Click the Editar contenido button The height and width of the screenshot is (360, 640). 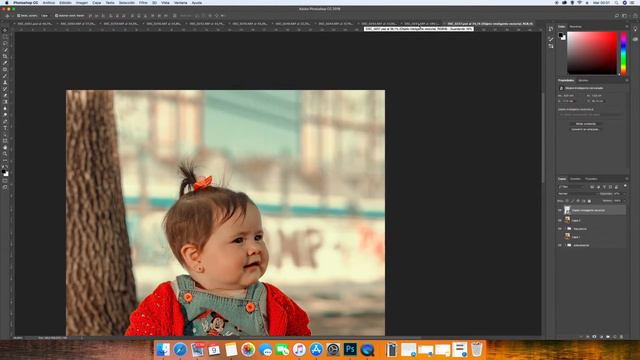tap(586, 124)
